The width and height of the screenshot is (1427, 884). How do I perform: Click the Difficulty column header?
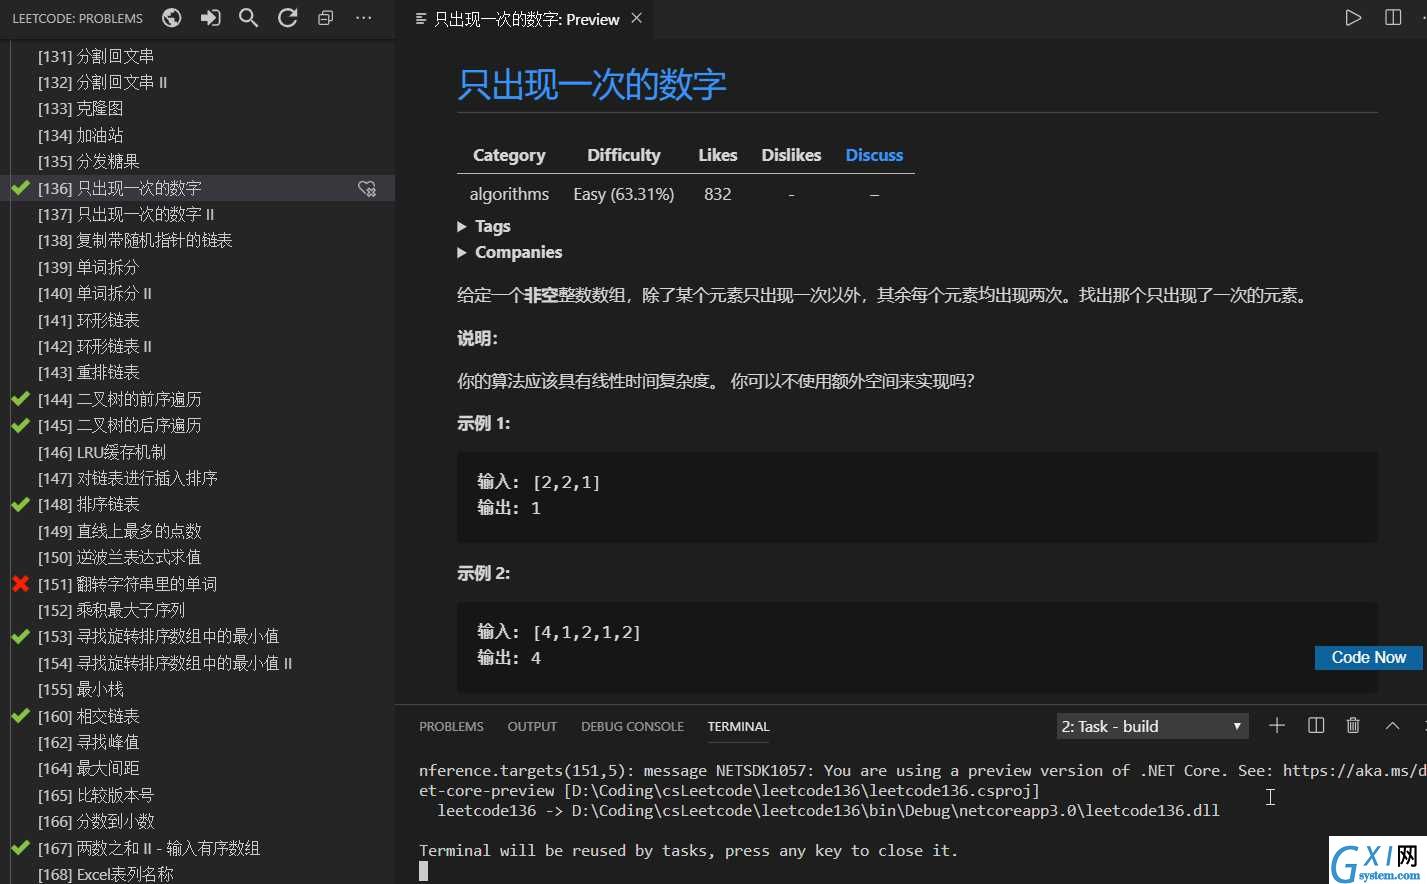pos(623,155)
